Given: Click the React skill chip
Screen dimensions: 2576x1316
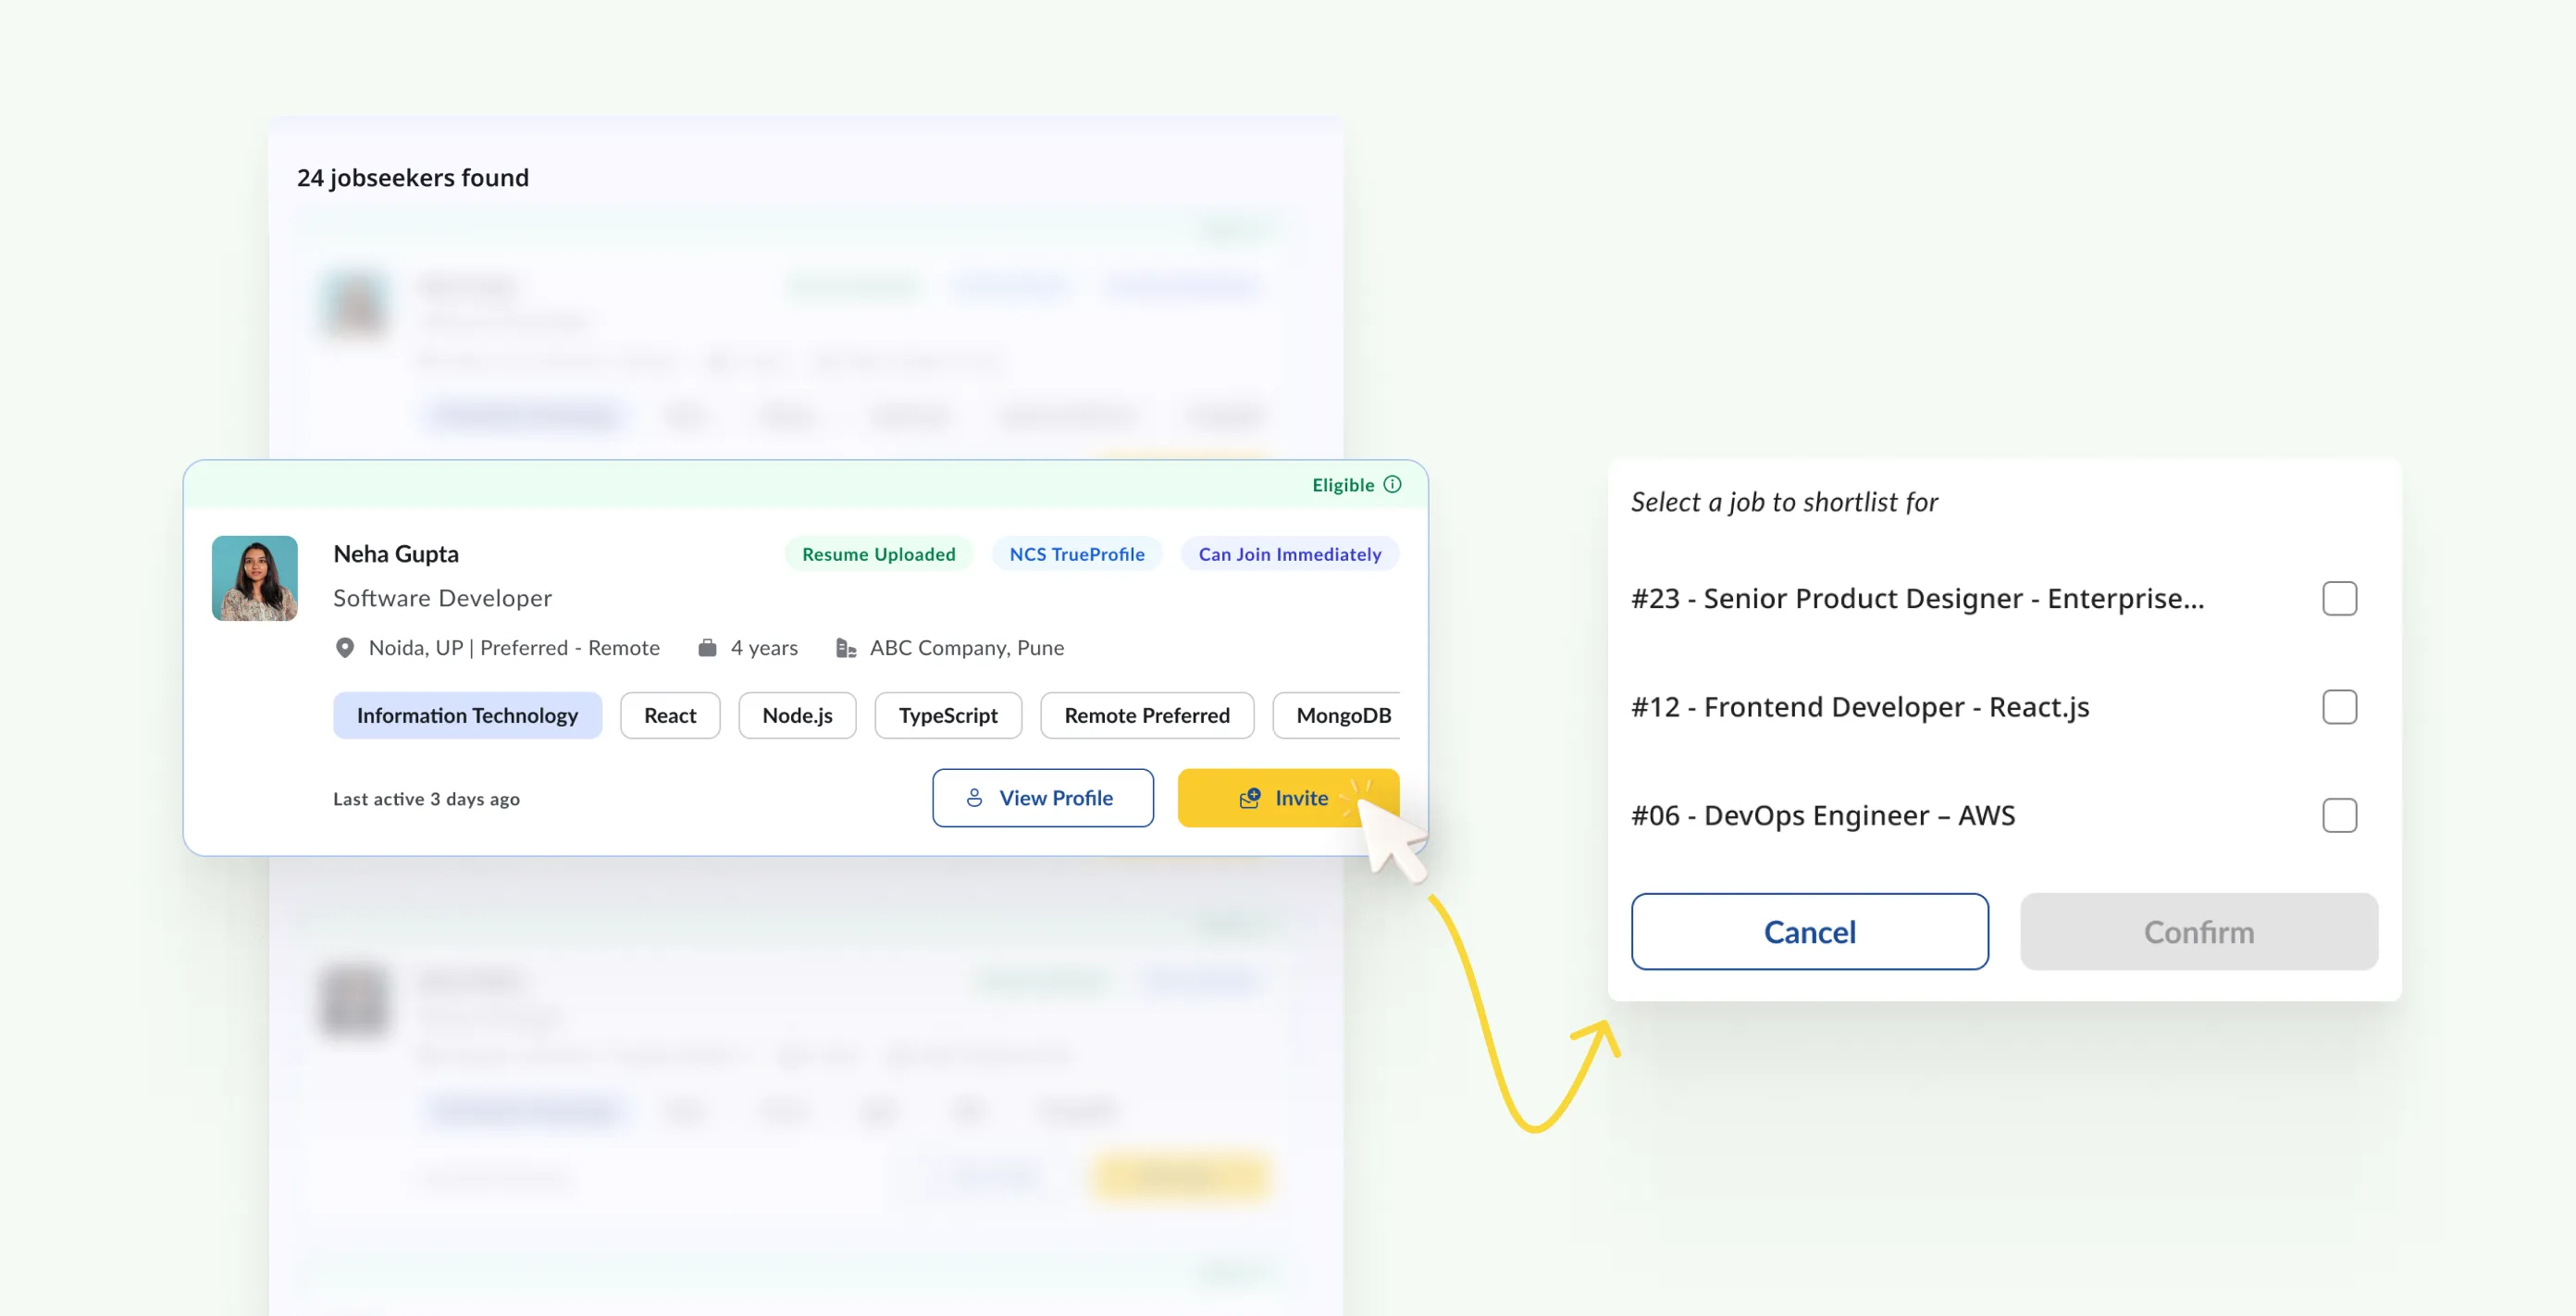Looking at the screenshot, I should (x=669, y=715).
